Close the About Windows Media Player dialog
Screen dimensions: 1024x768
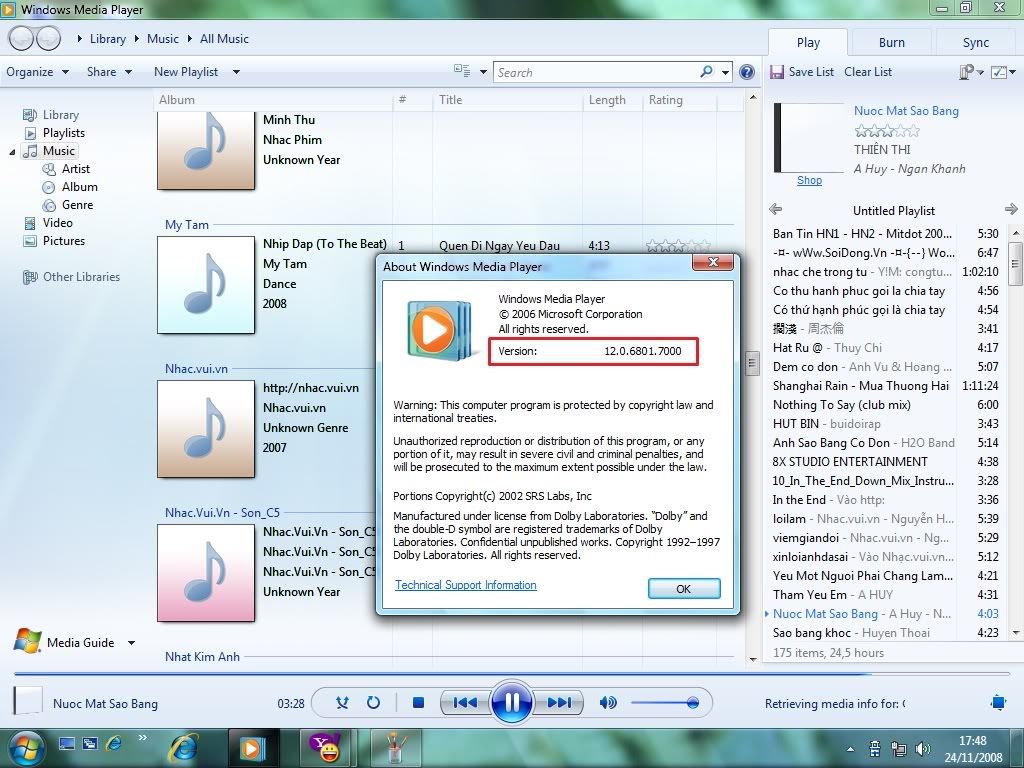713,262
